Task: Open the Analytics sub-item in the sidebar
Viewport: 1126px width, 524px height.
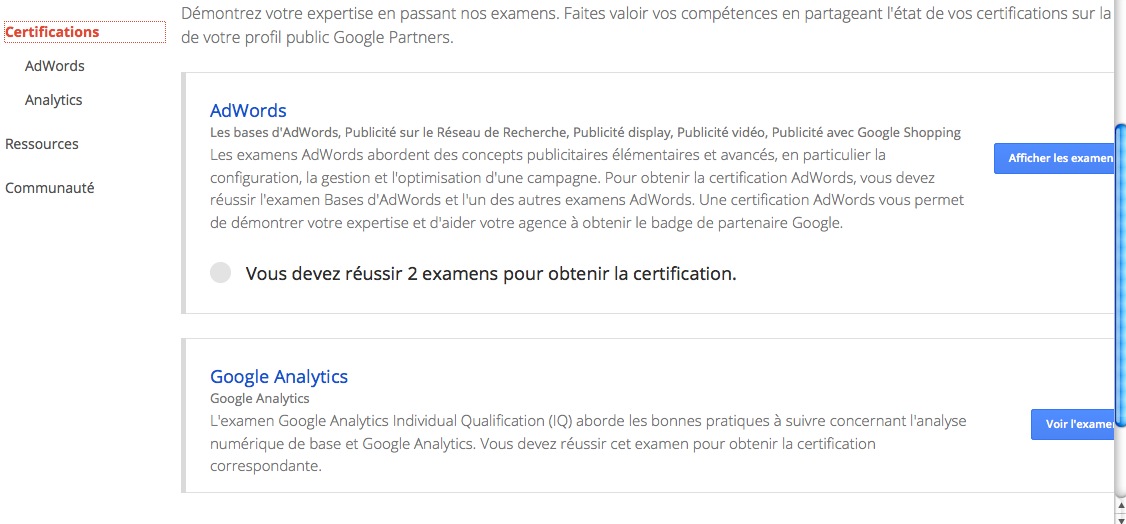Action: (54, 100)
